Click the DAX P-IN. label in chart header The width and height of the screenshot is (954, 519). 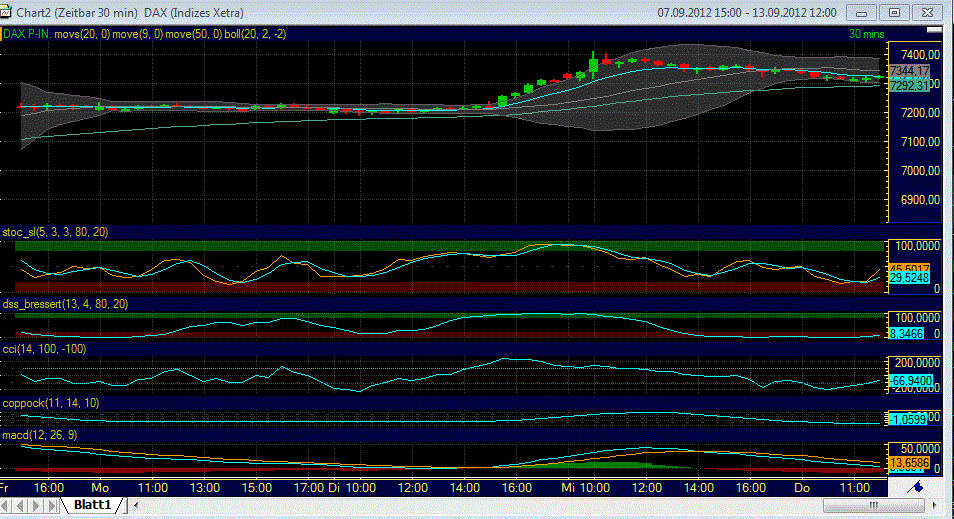[x=27, y=34]
